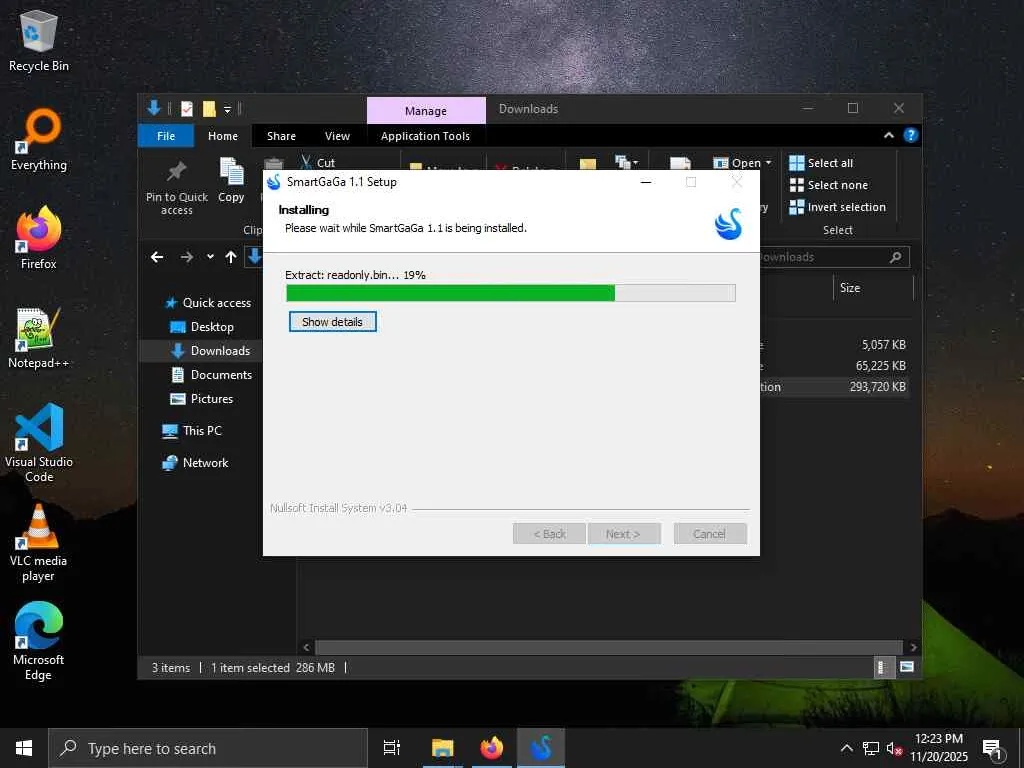This screenshot has width=1024, height=768.
Task: Click Invert selection in Explorer ribbon
Action: click(x=838, y=208)
